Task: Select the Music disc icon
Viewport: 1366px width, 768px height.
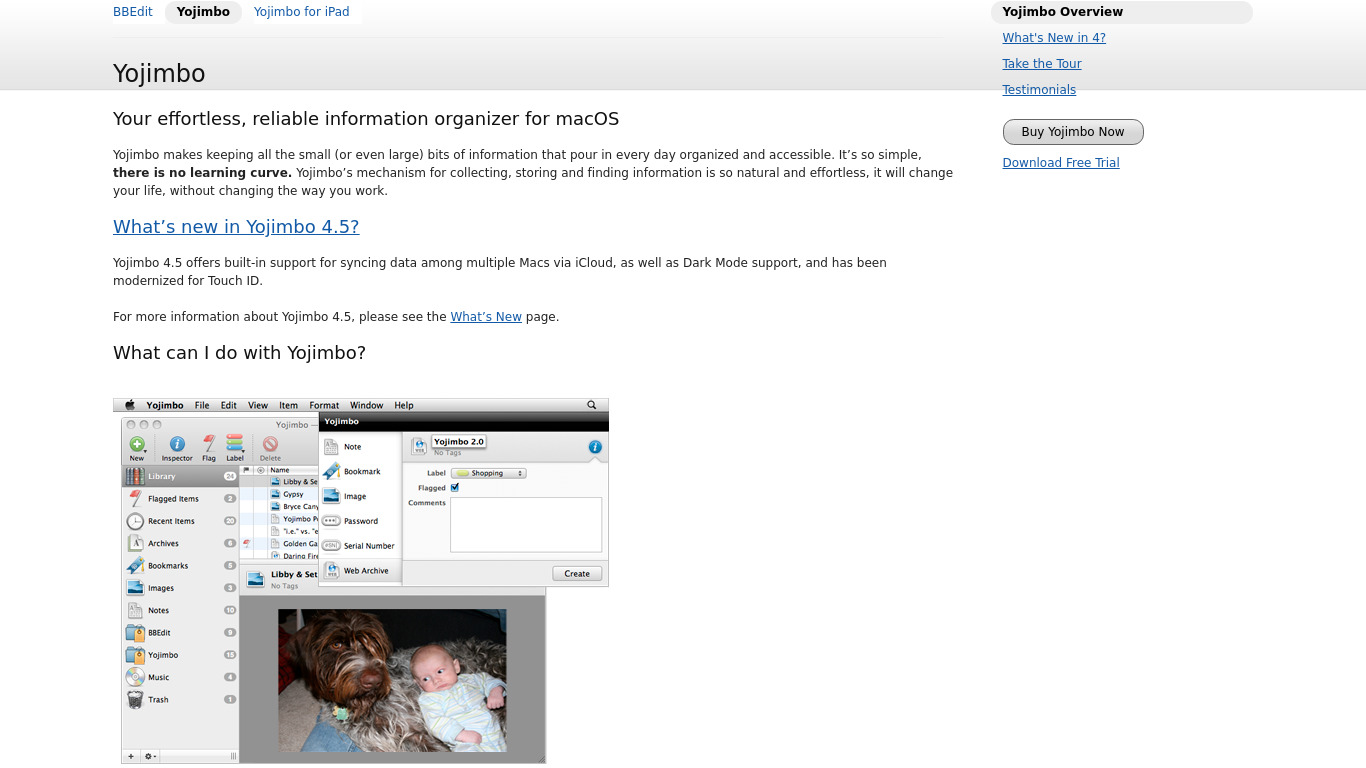Action: click(x=135, y=677)
